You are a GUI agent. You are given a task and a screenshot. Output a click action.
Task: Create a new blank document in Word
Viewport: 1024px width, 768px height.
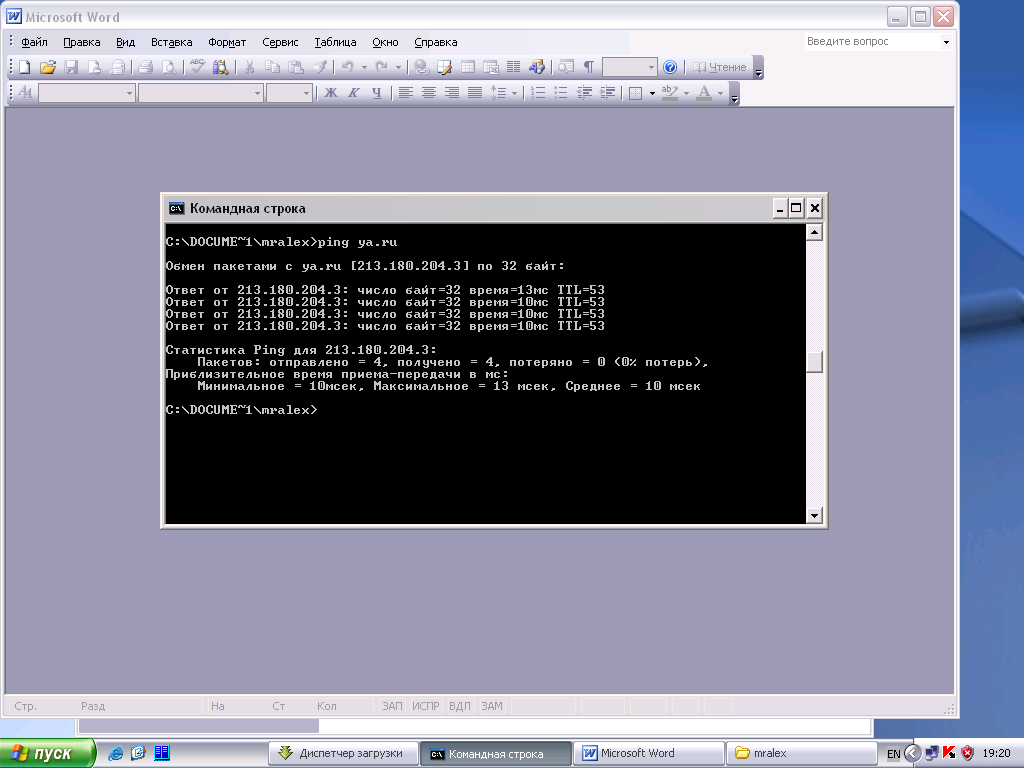(x=25, y=67)
